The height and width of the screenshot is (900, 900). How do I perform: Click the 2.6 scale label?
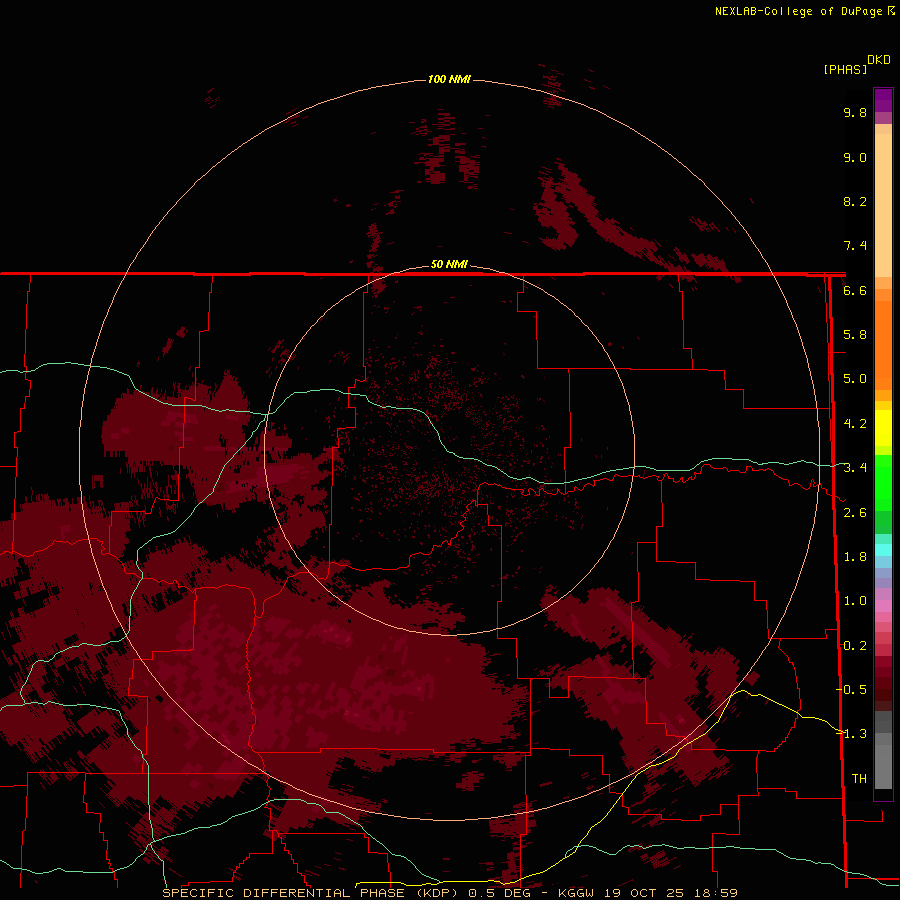pos(855,513)
